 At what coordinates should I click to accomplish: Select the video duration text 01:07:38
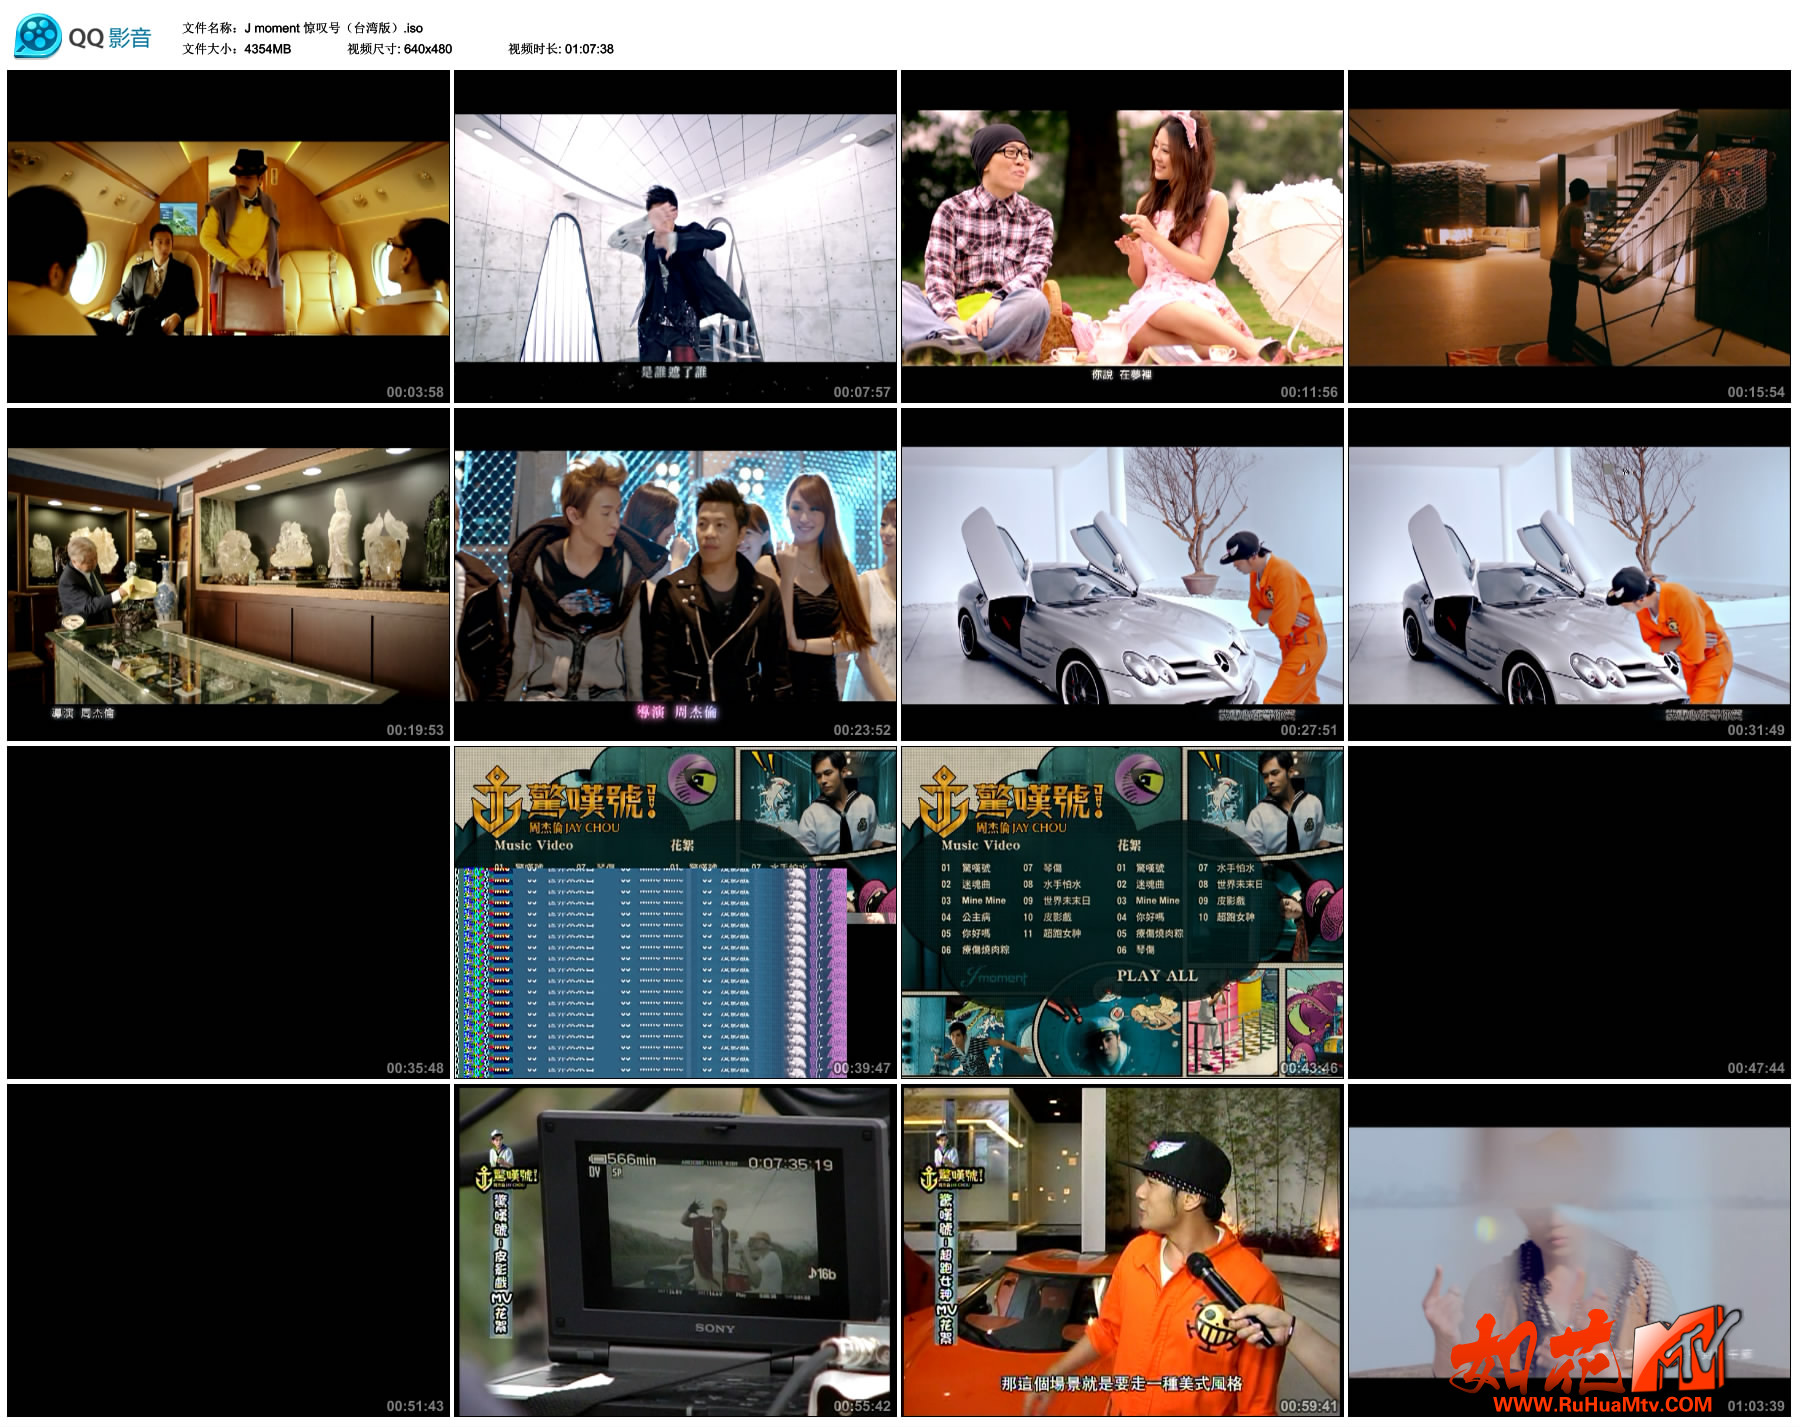589,48
